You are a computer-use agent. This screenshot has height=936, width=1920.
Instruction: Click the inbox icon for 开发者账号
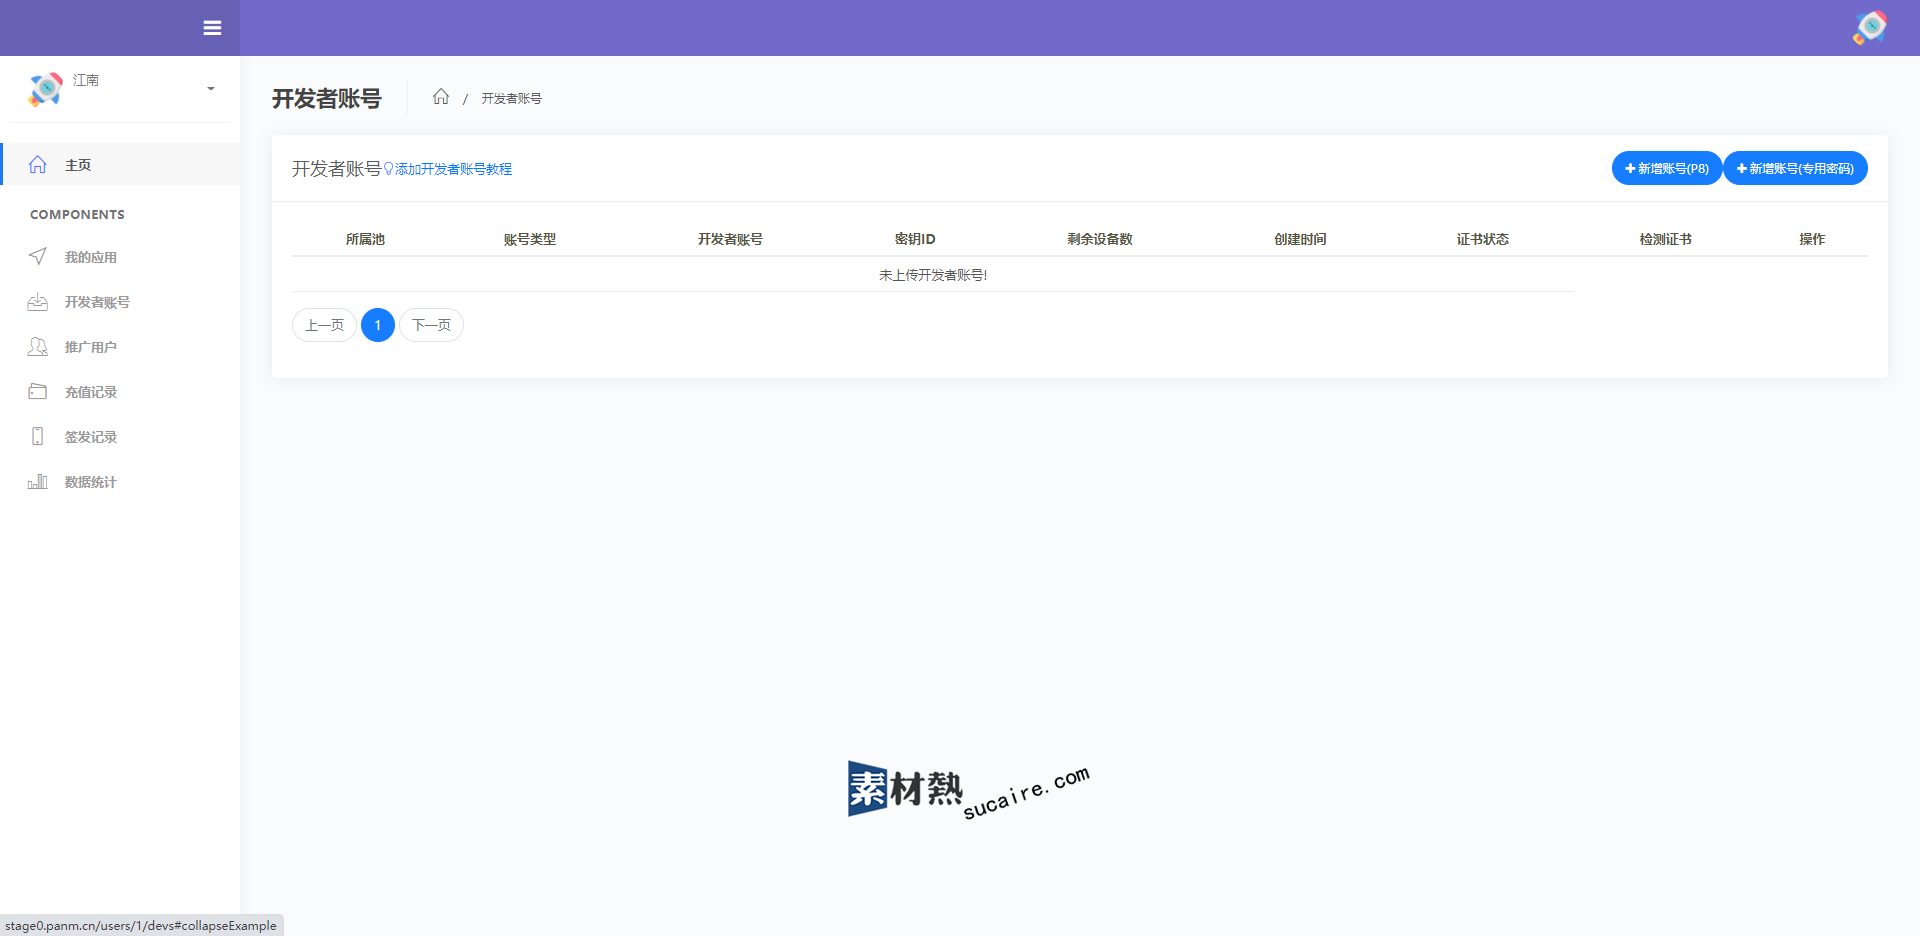(x=38, y=302)
